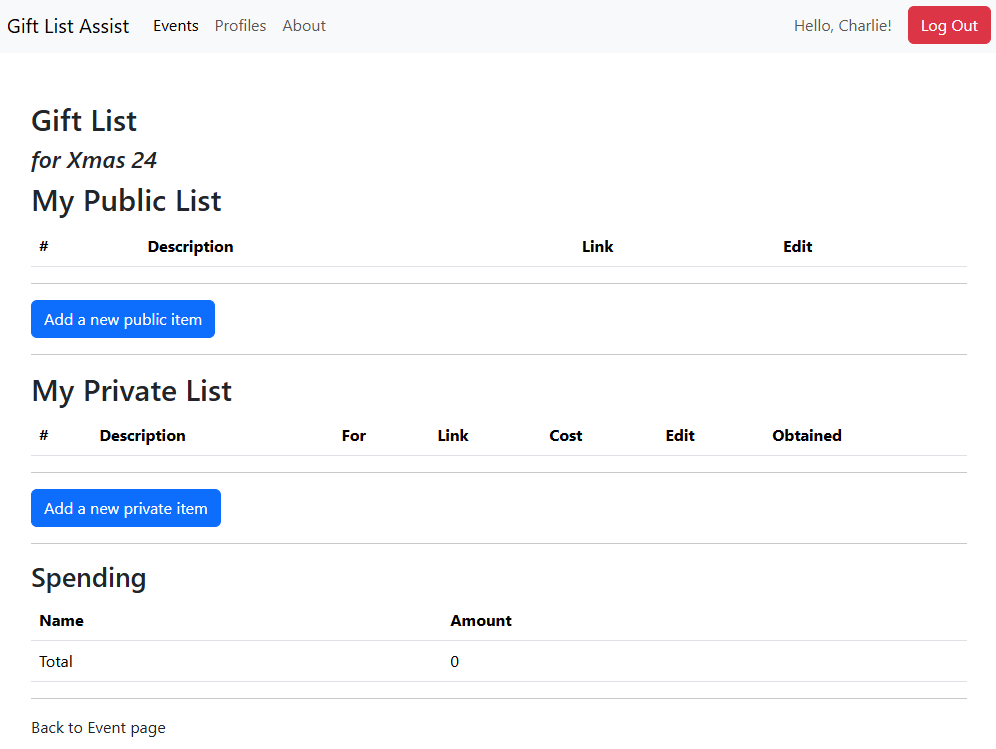Click Amount header in Spending table
Screen dimensions: 996x749
point(480,621)
